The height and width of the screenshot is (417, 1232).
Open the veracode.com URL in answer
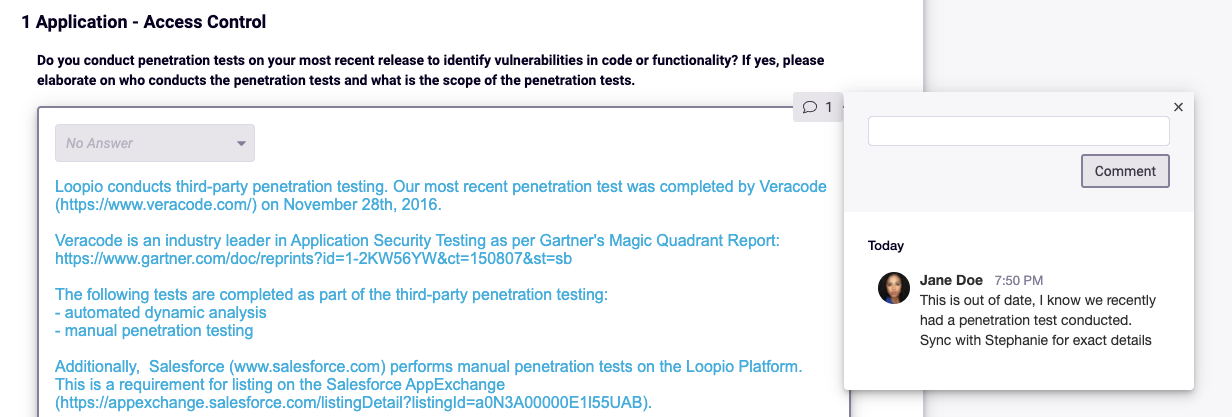click(x=157, y=205)
